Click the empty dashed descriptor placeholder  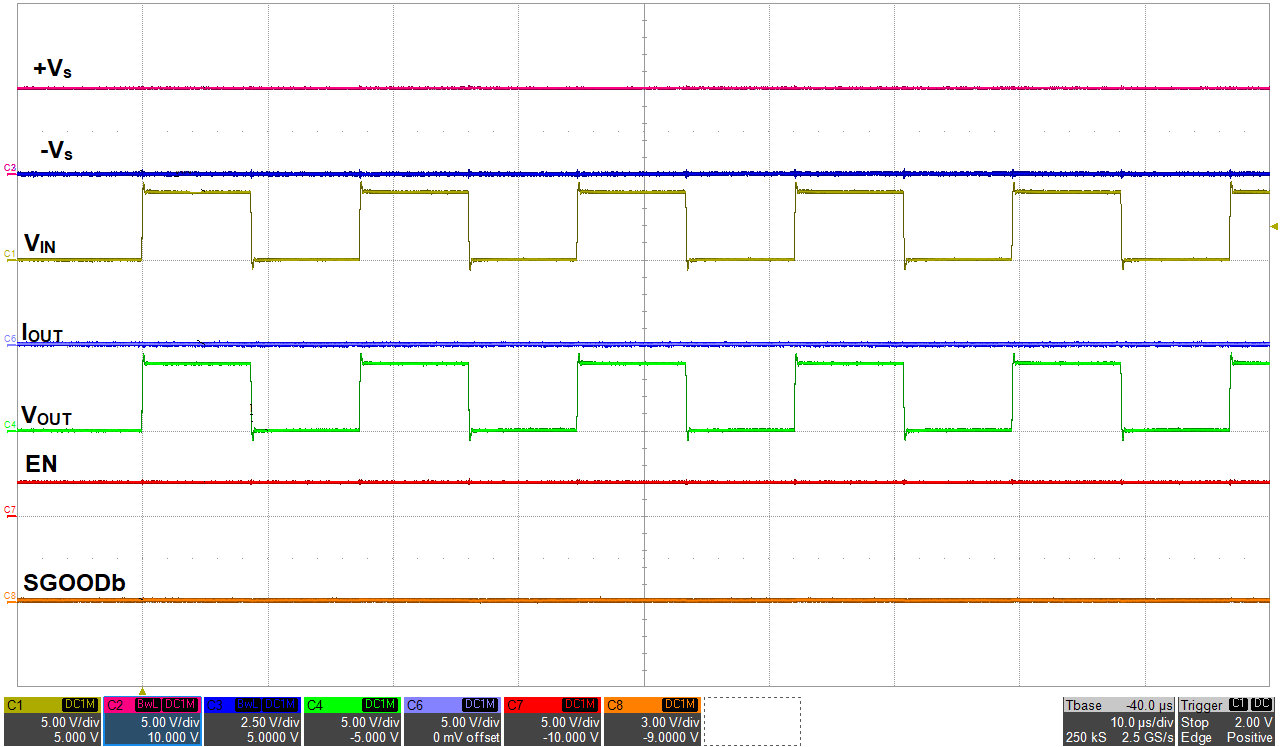[752, 721]
